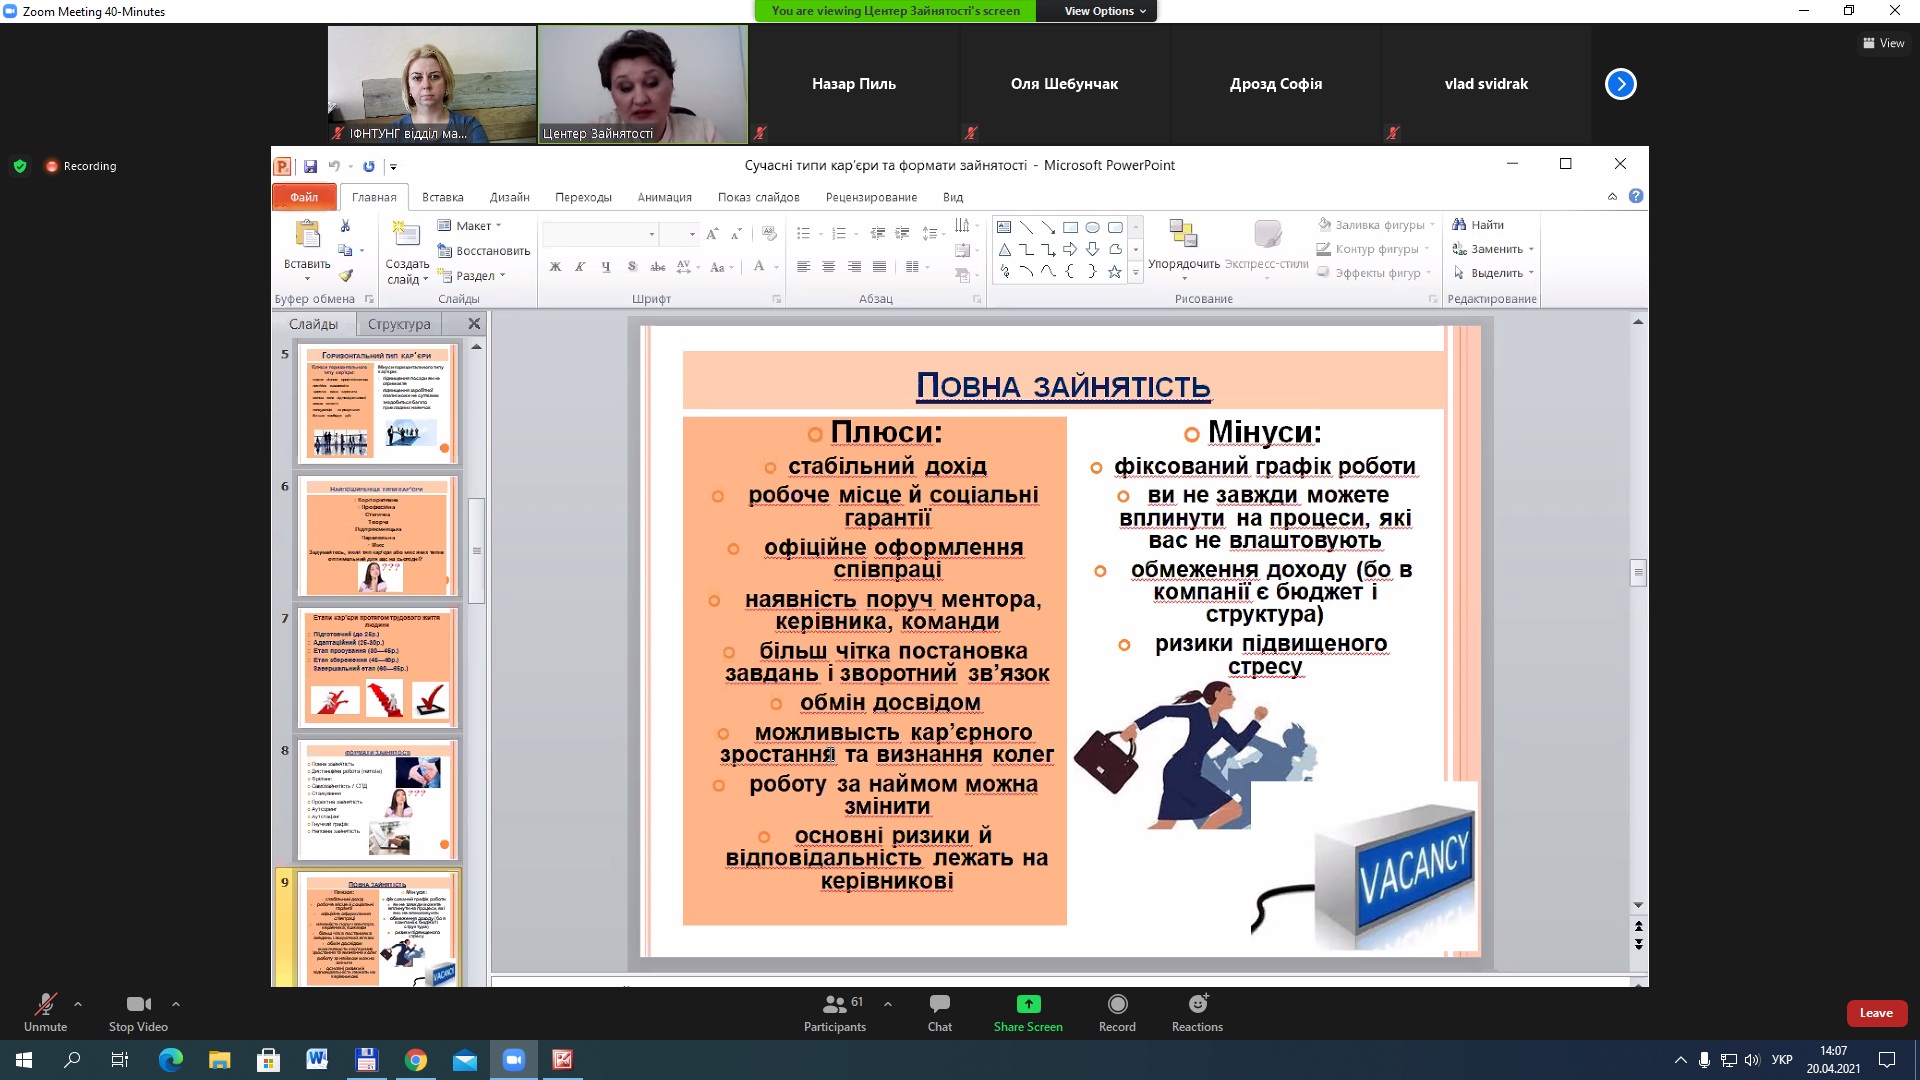
Task: Leave the meeting with the red Leave button
Action: 1875,1013
